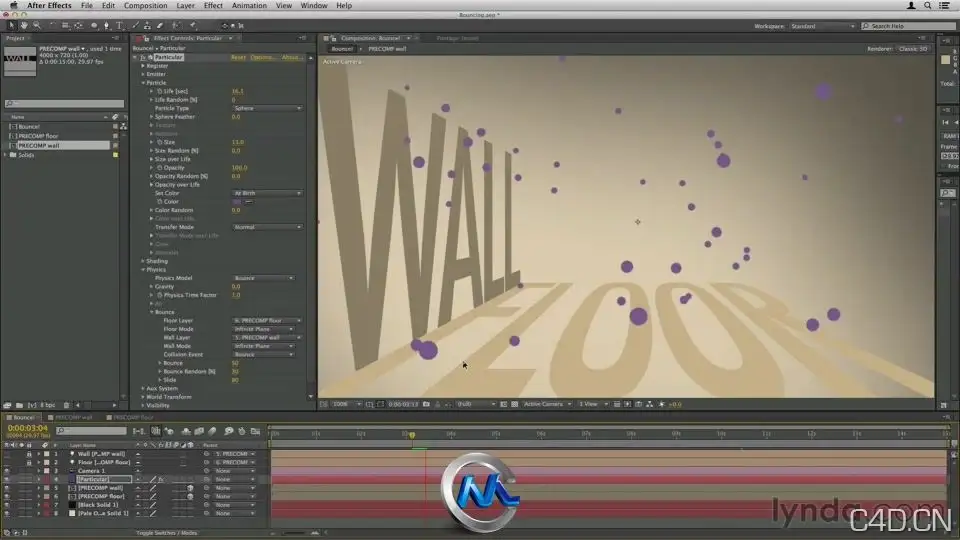Select the Unified Camera tool
The height and width of the screenshot is (540, 960).
pyautogui.click(x=66, y=26)
